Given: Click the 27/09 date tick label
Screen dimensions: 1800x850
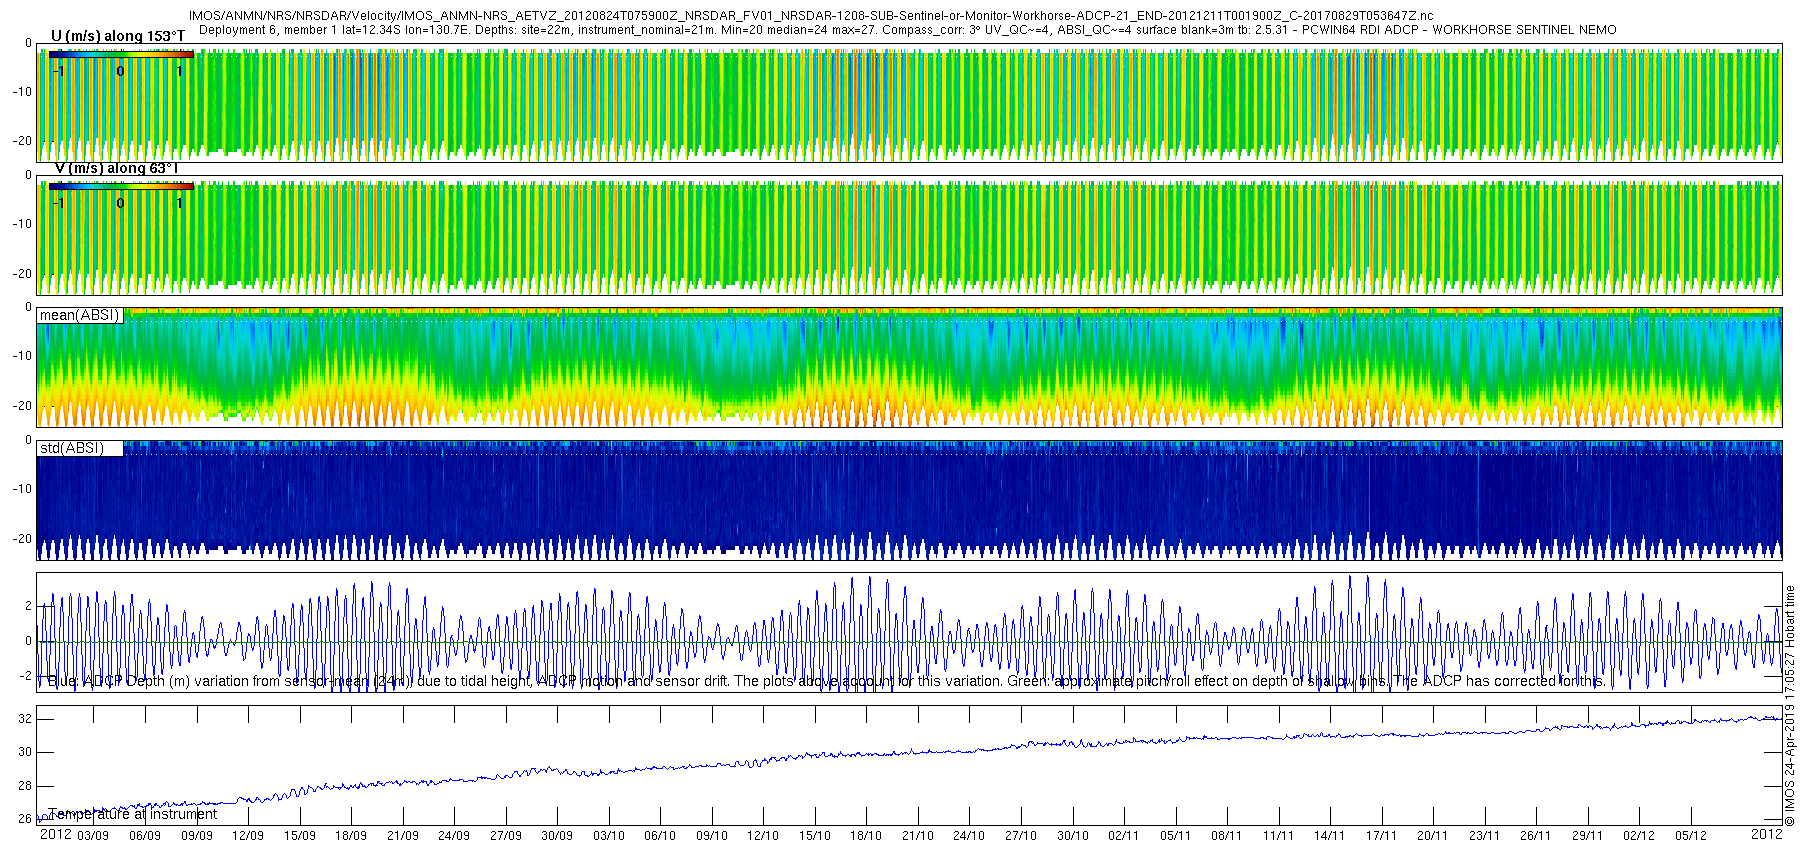Looking at the screenshot, I should click(x=506, y=836).
